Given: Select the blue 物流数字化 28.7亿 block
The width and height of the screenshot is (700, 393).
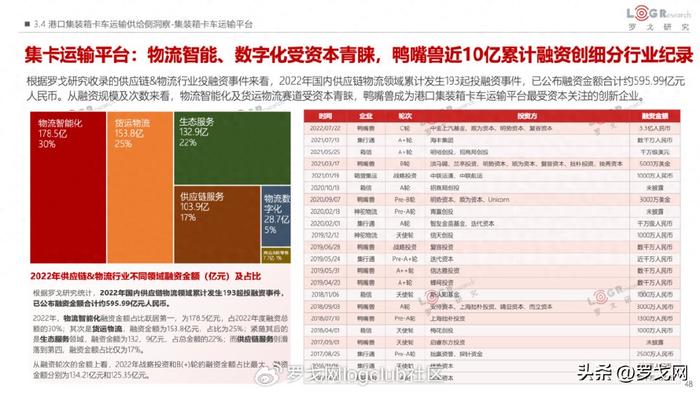Looking at the screenshot, I should pyautogui.click(x=276, y=216).
